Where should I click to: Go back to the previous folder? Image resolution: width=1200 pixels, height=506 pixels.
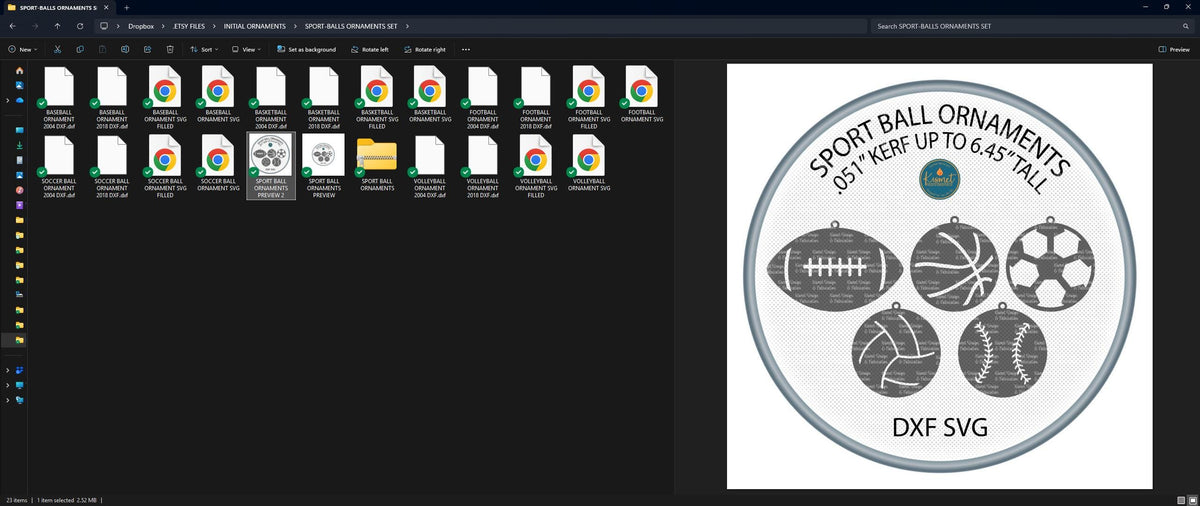[11, 26]
